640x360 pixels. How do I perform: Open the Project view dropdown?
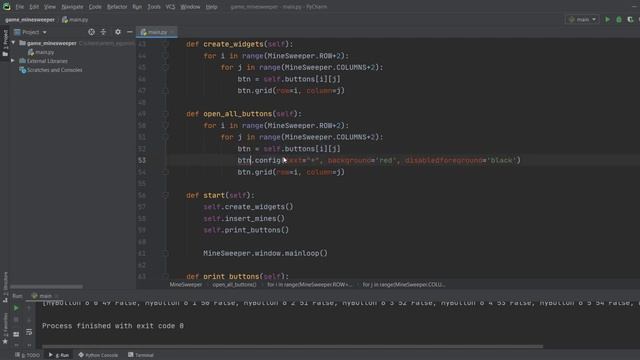(31, 32)
